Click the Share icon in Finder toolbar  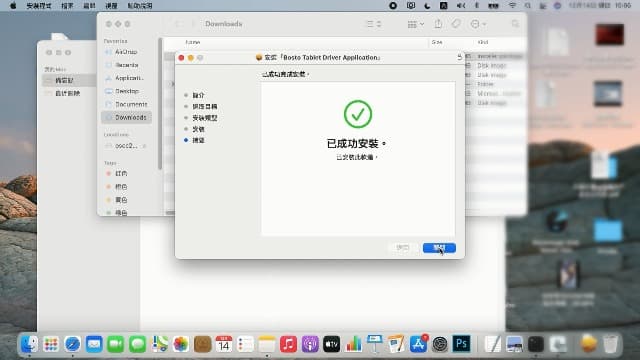438,24
